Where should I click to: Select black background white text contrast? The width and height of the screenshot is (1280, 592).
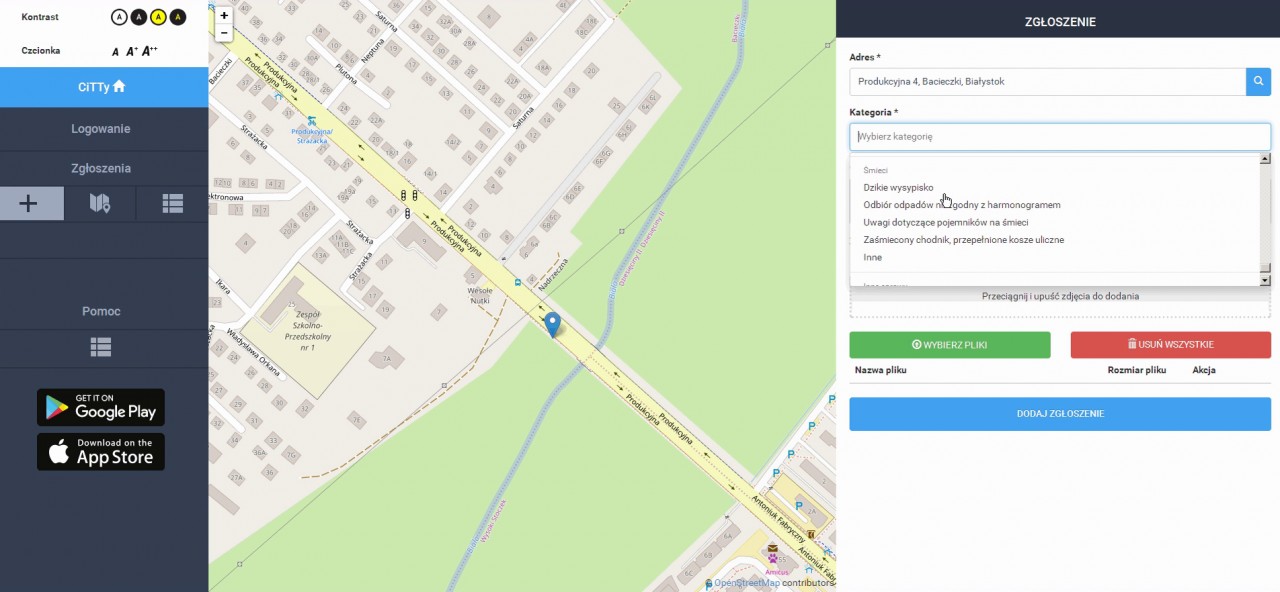tap(138, 17)
